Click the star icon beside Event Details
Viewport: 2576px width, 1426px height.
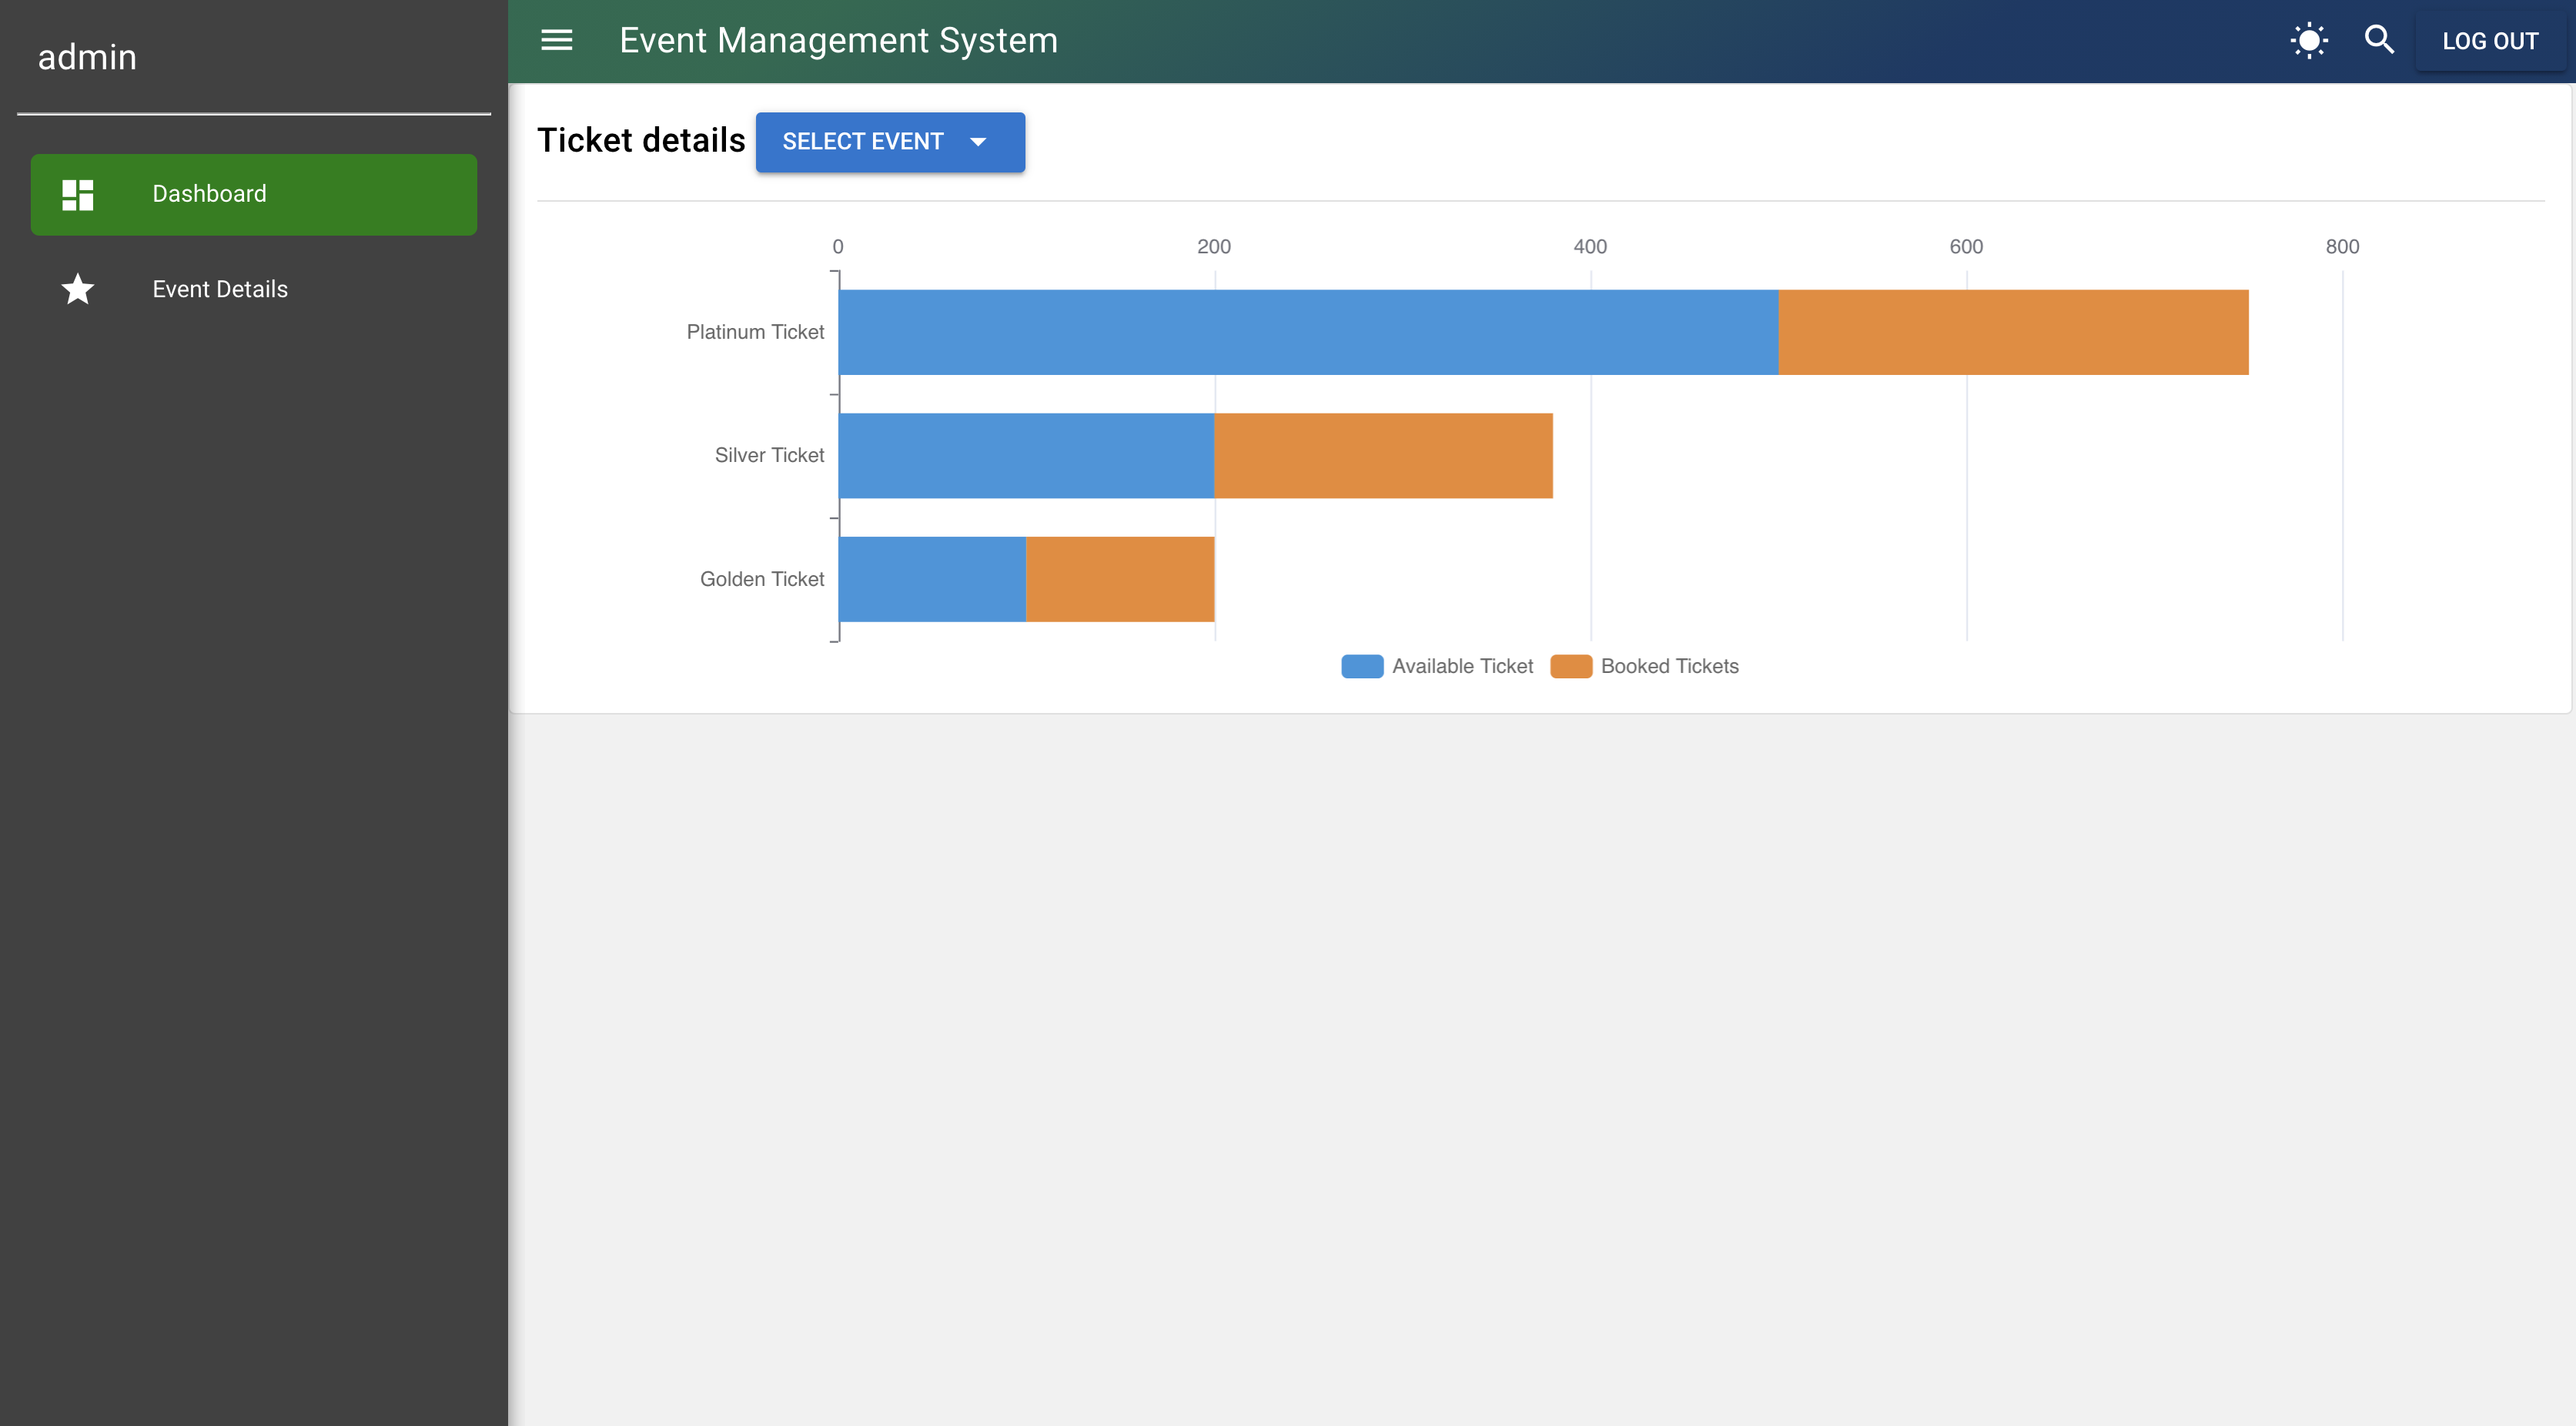(77, 289)
